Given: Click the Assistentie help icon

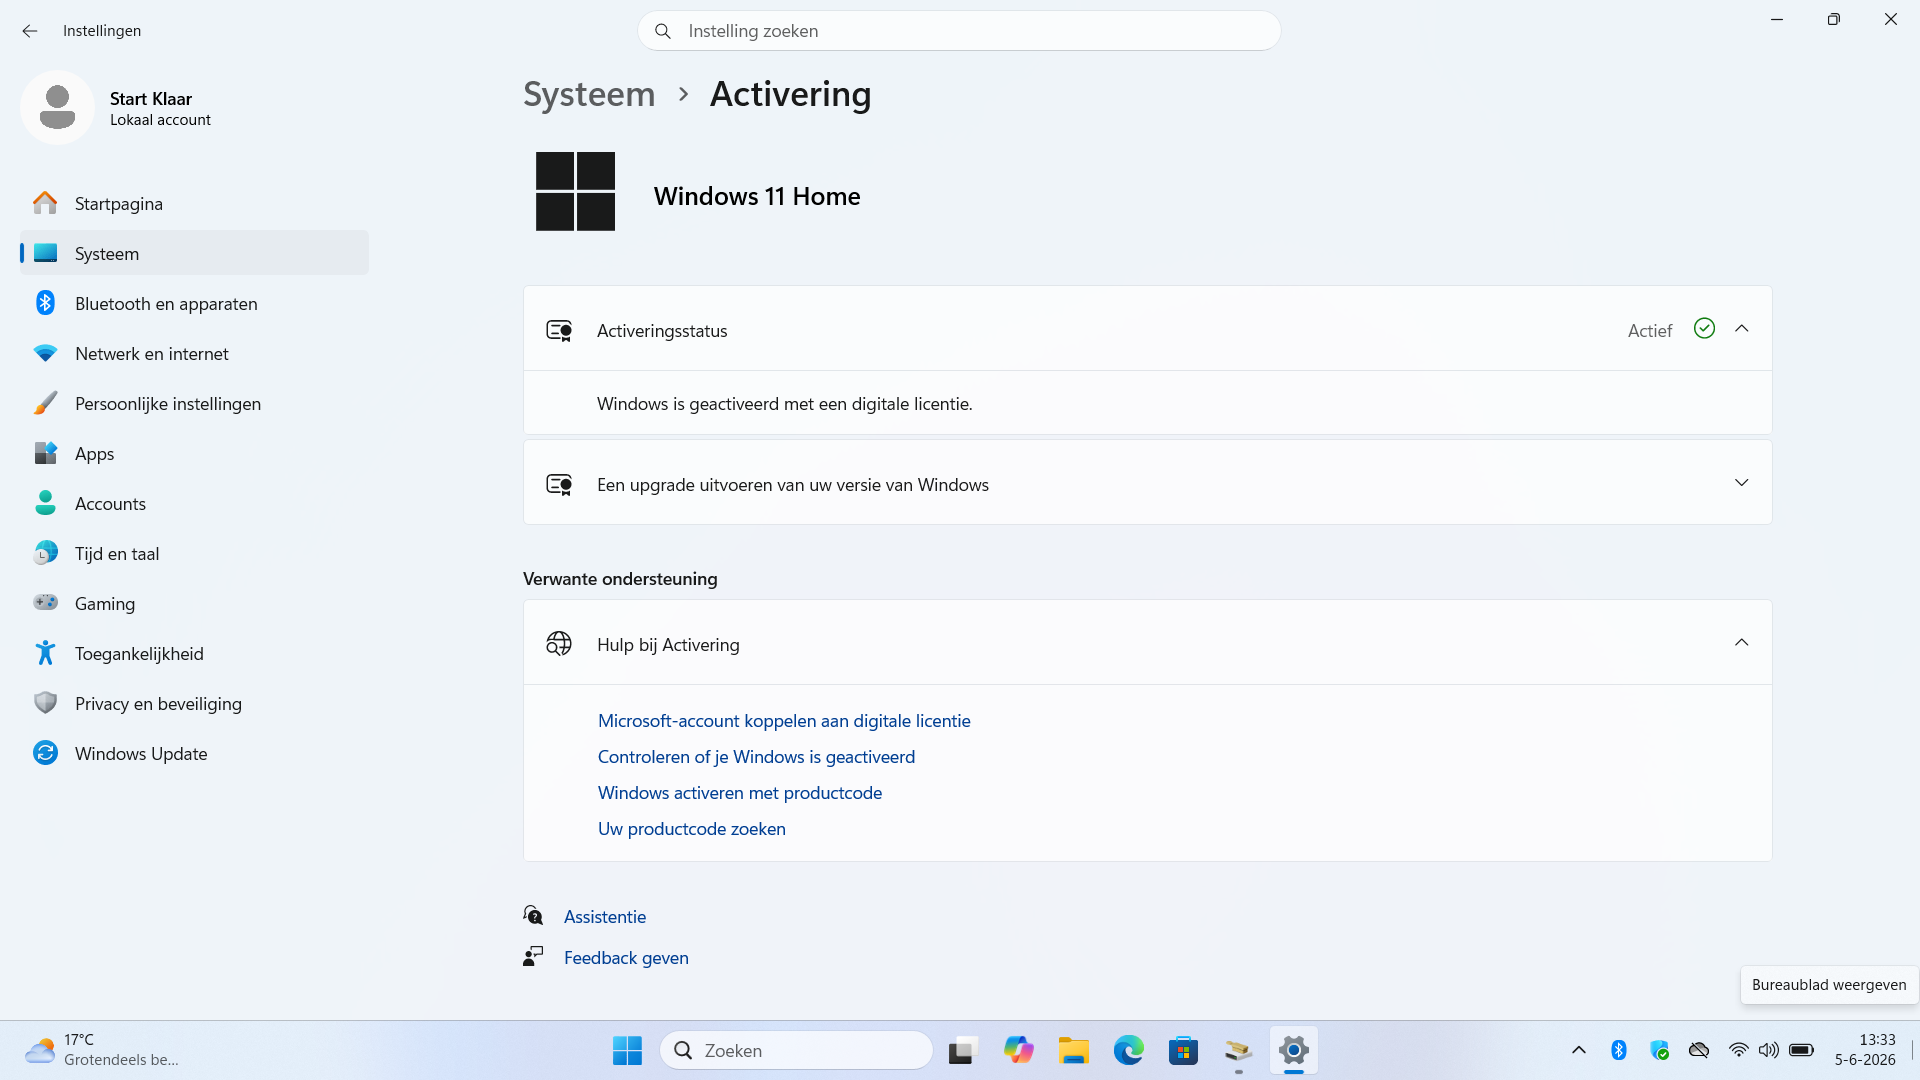Looking at the screenshot, I should 533,916.
